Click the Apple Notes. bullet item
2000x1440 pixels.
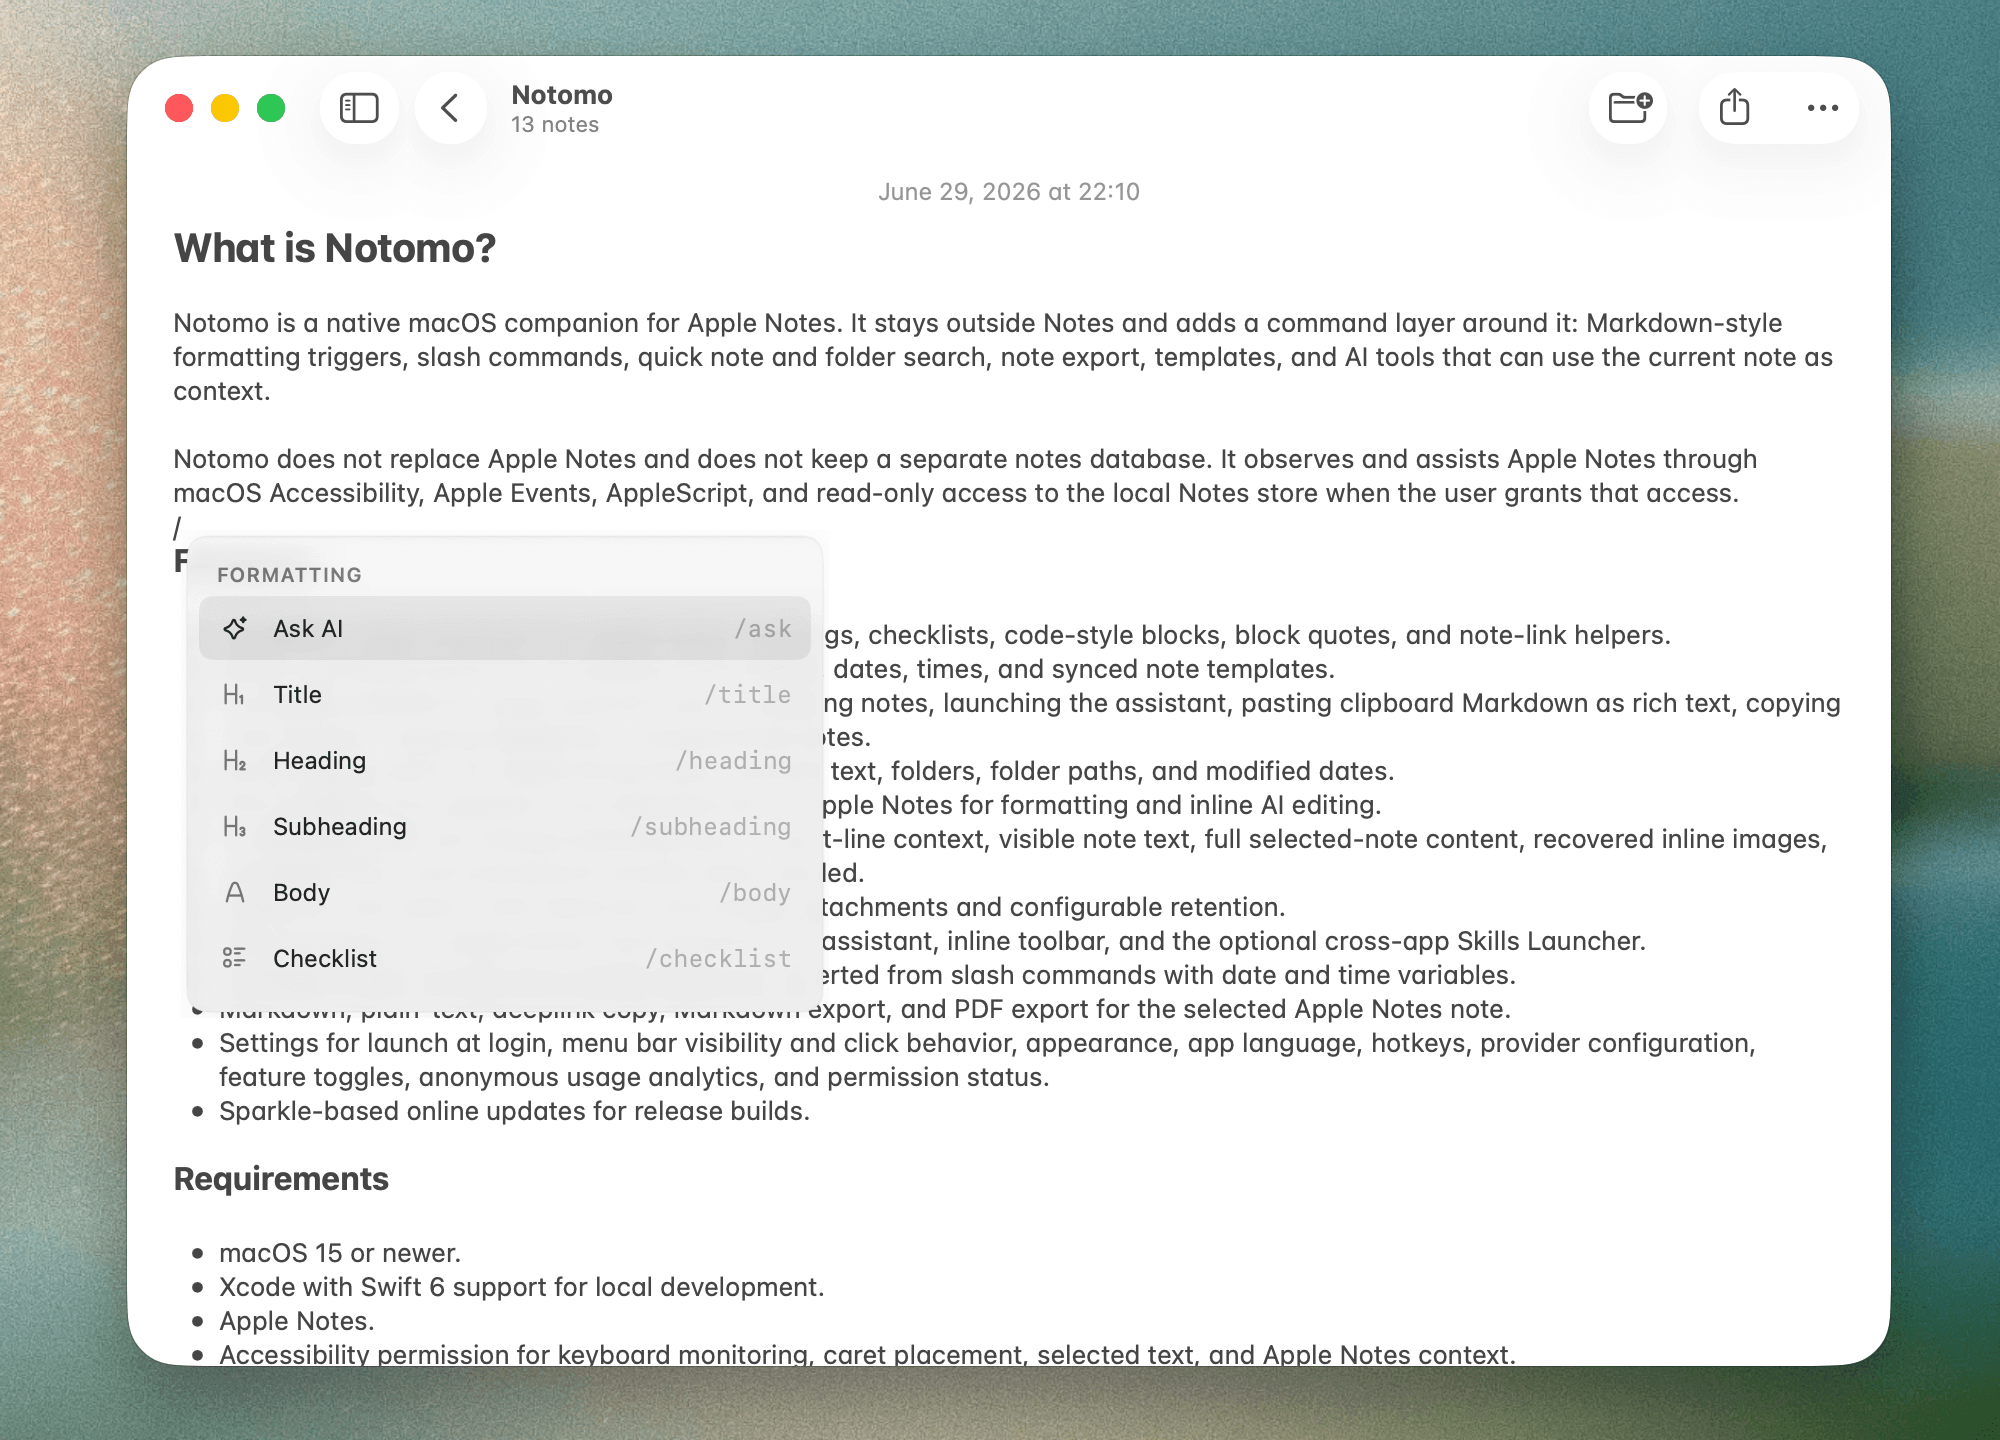297,1321
